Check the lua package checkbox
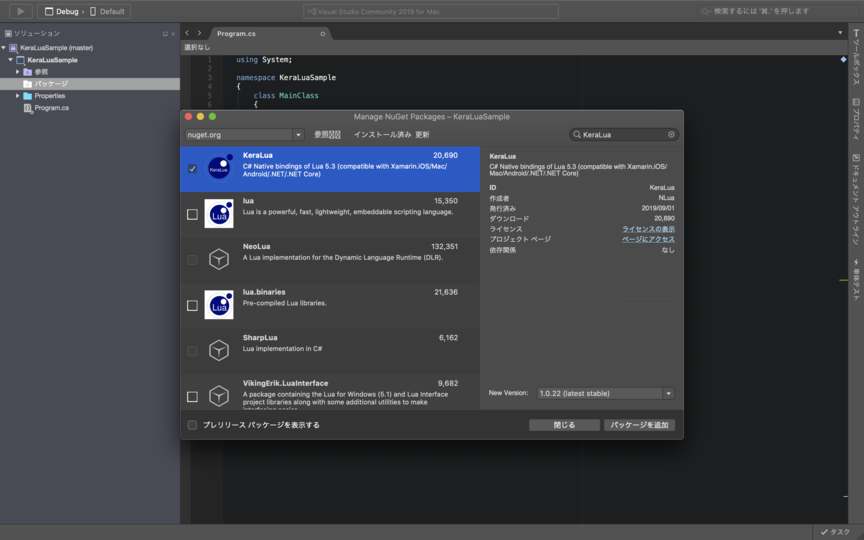864x540 pixels. 192,214
